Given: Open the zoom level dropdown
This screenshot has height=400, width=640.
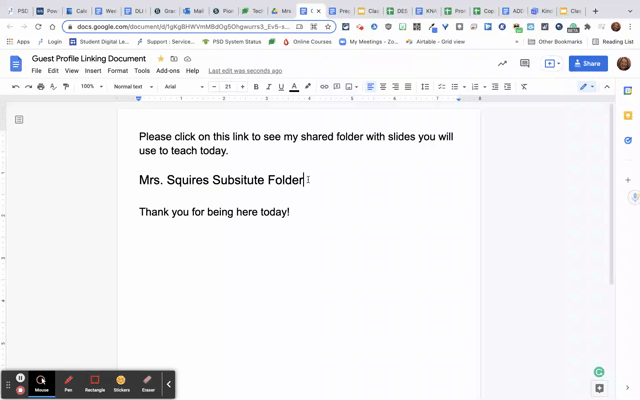Looking at the screenshot, I should [x=91, y=87].
